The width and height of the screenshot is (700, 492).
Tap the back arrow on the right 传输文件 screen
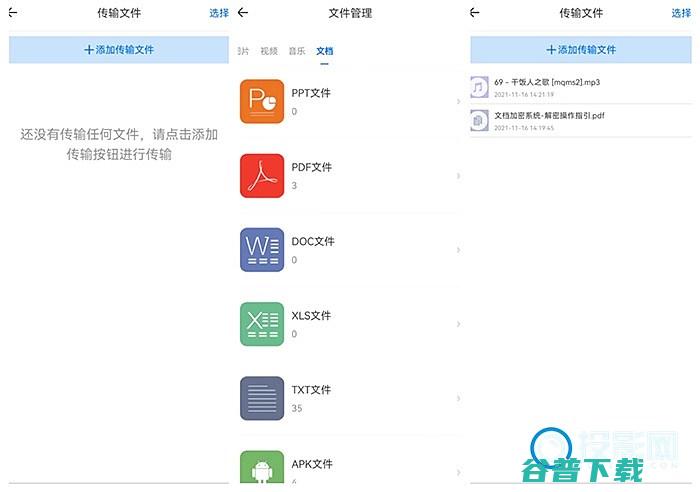475,13
